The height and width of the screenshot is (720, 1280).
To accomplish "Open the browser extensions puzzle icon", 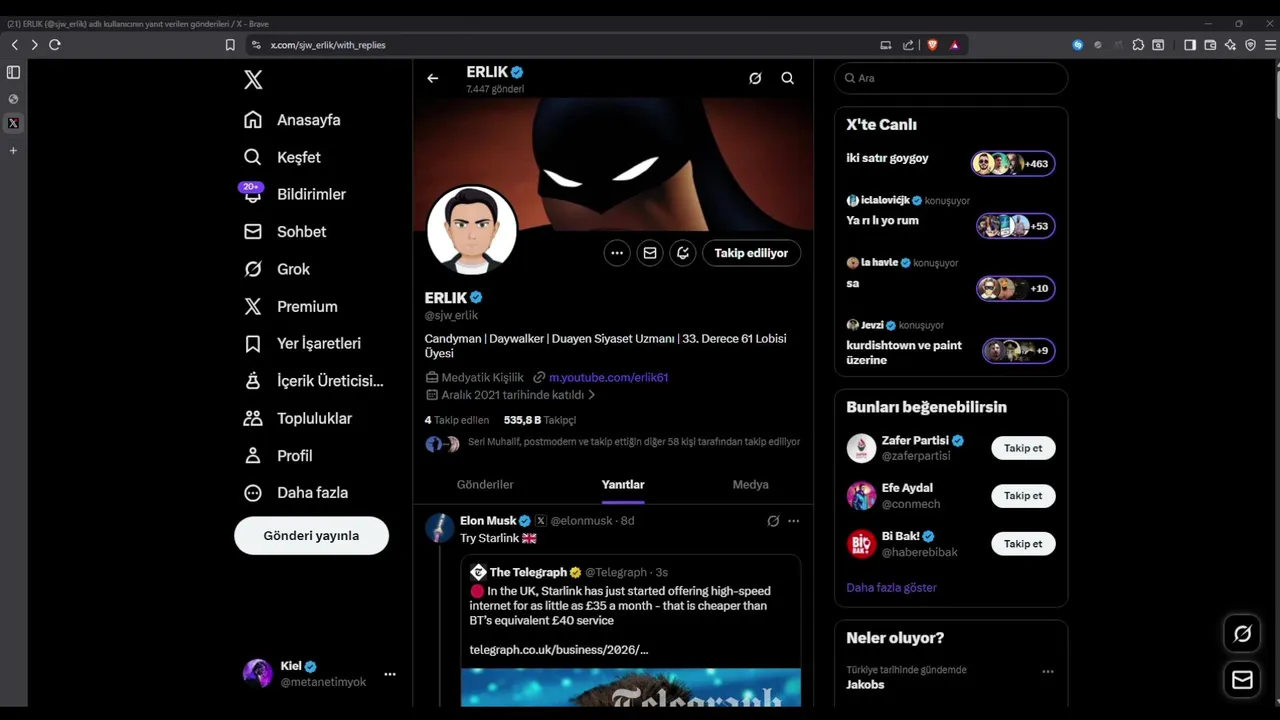I will (1138, 45).
